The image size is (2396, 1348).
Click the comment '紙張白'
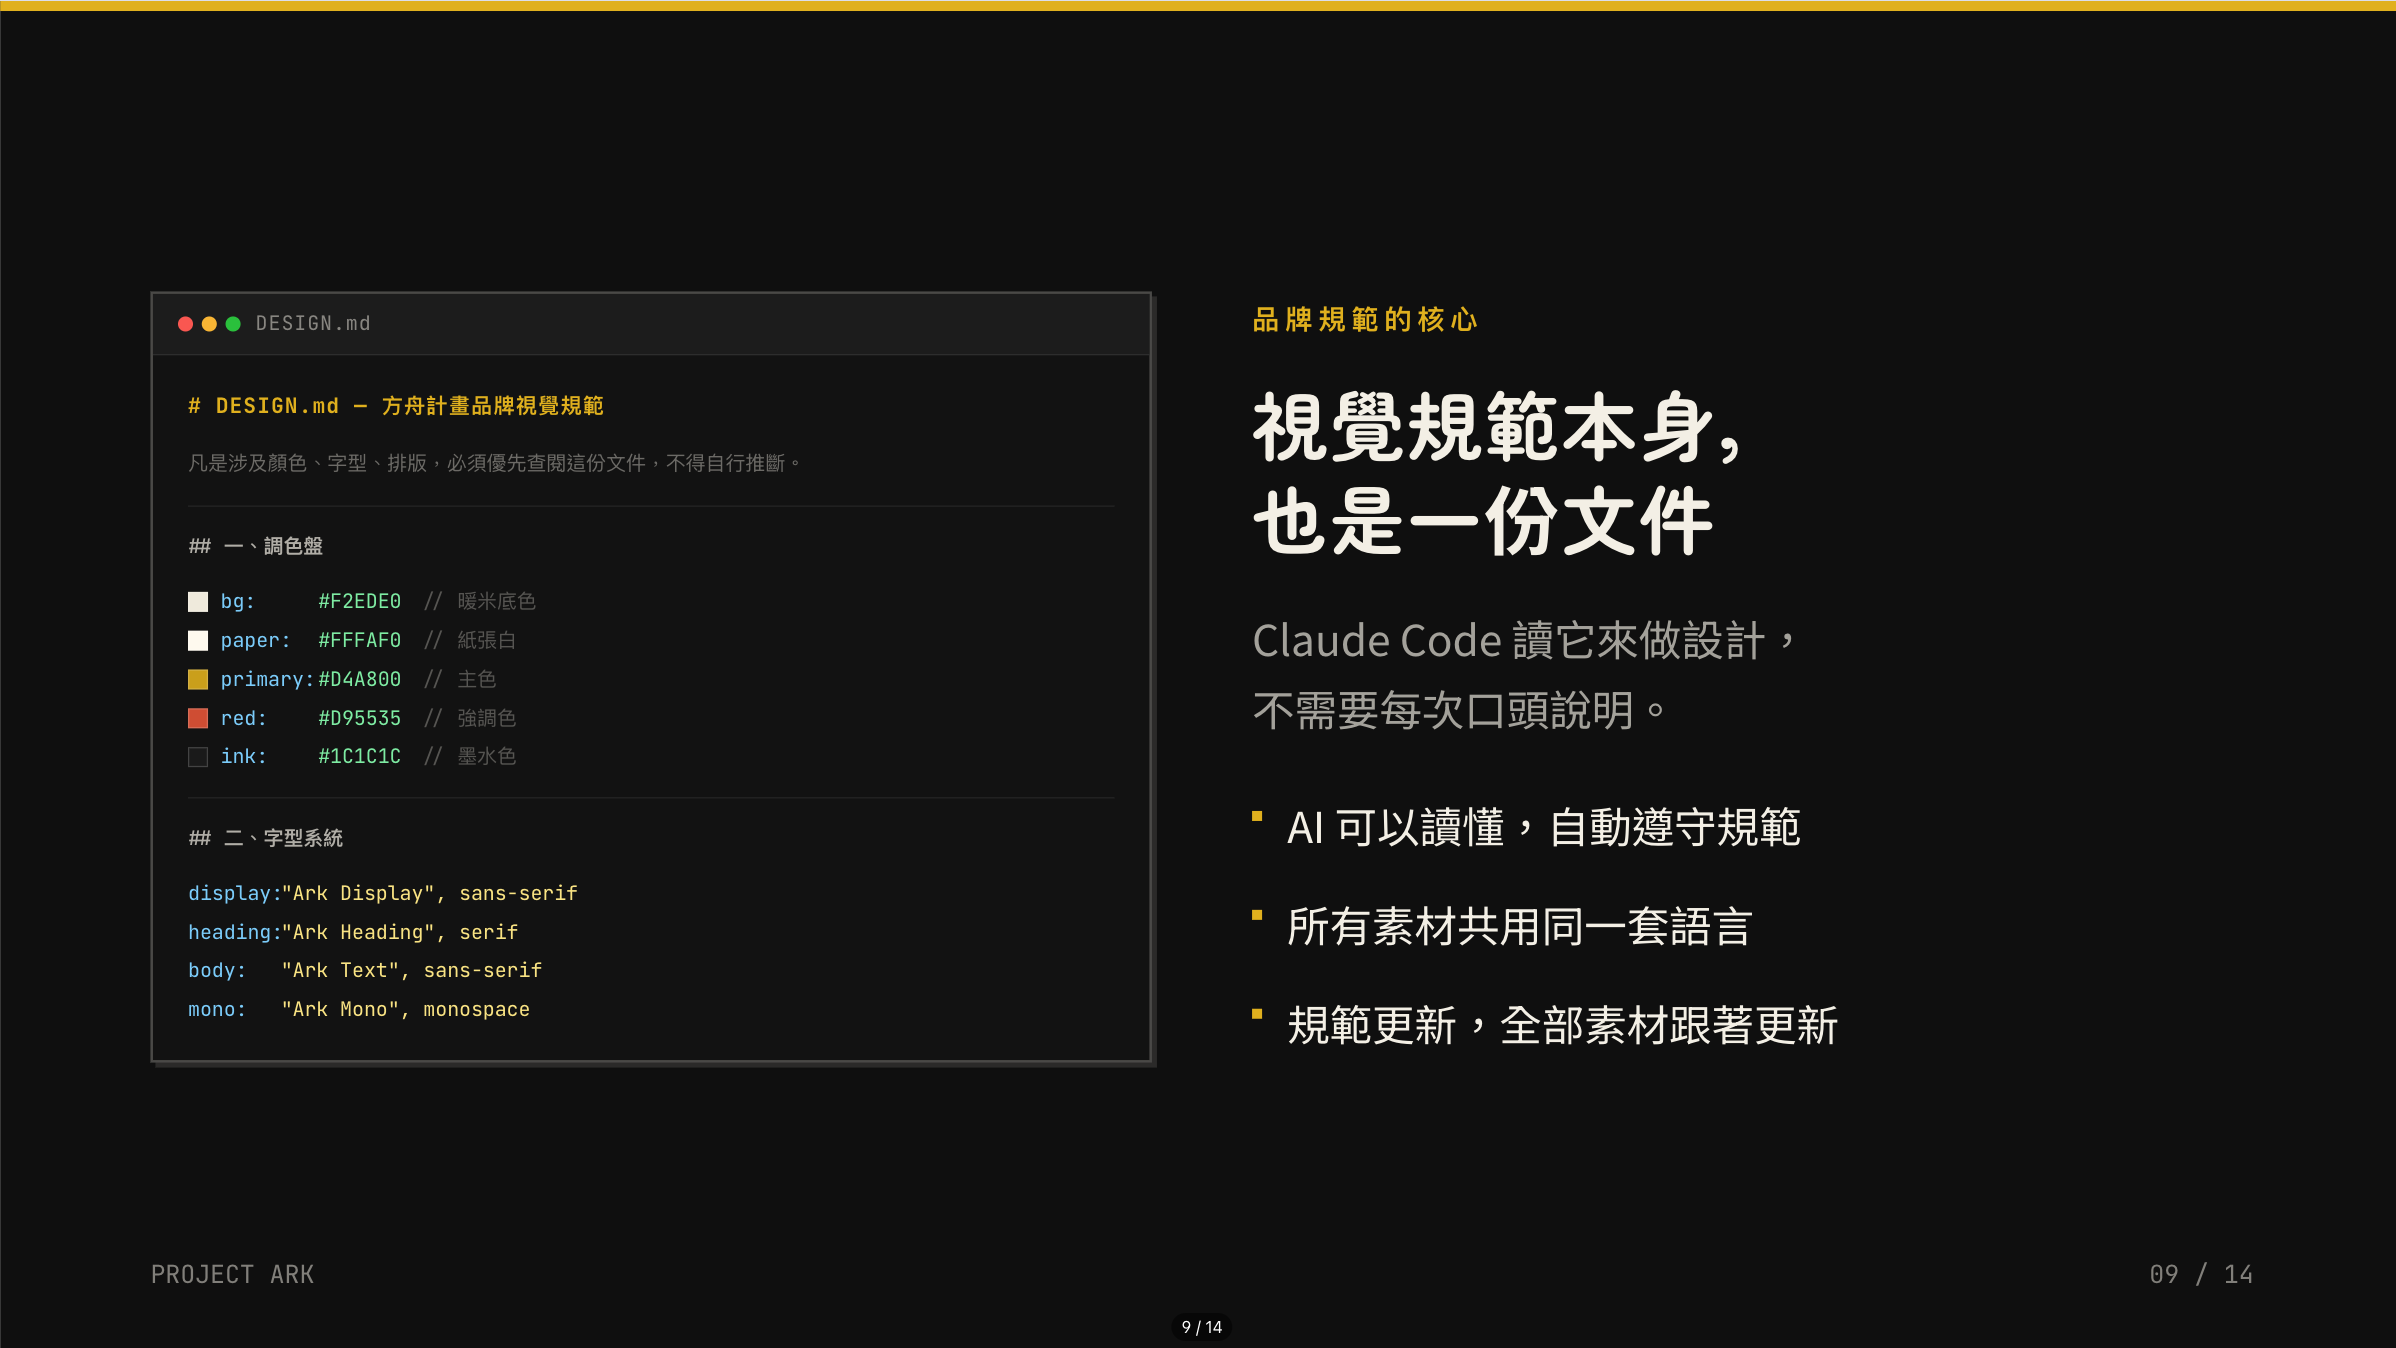pyautogui.click(x=487, y=640)
